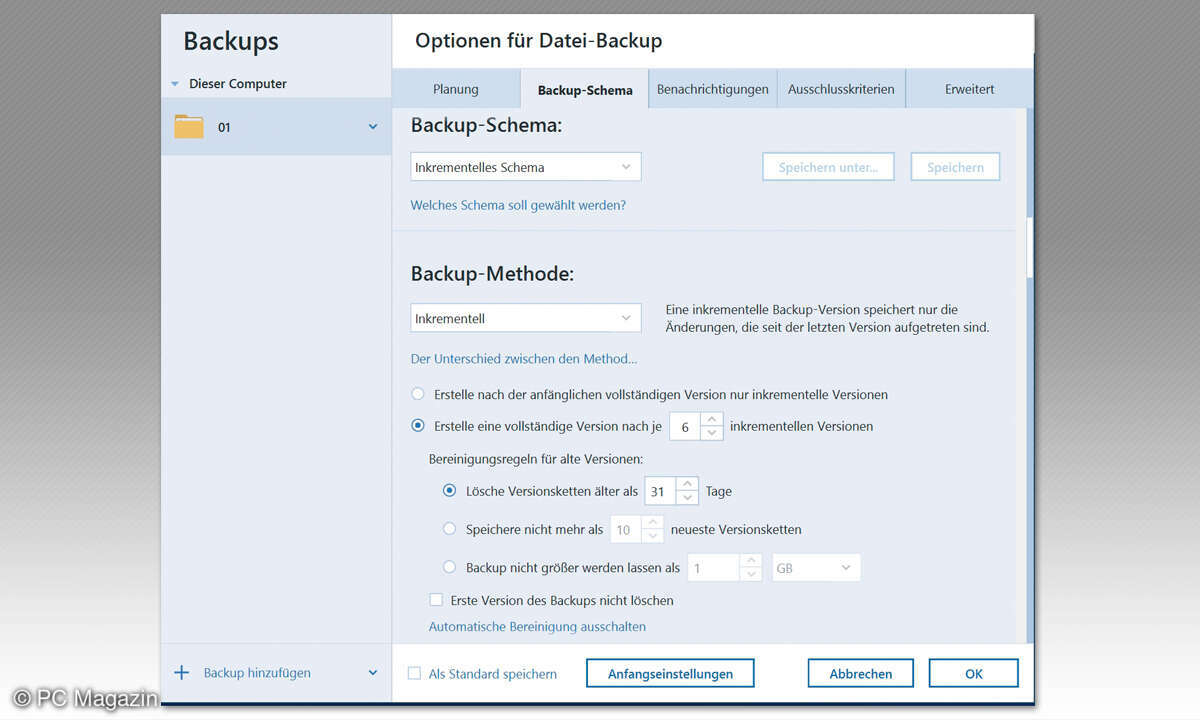Click the yellow folder icon for backup 01
This screenshot has width=1200, height=720.
pyautogui.click(x=189, y=127)
